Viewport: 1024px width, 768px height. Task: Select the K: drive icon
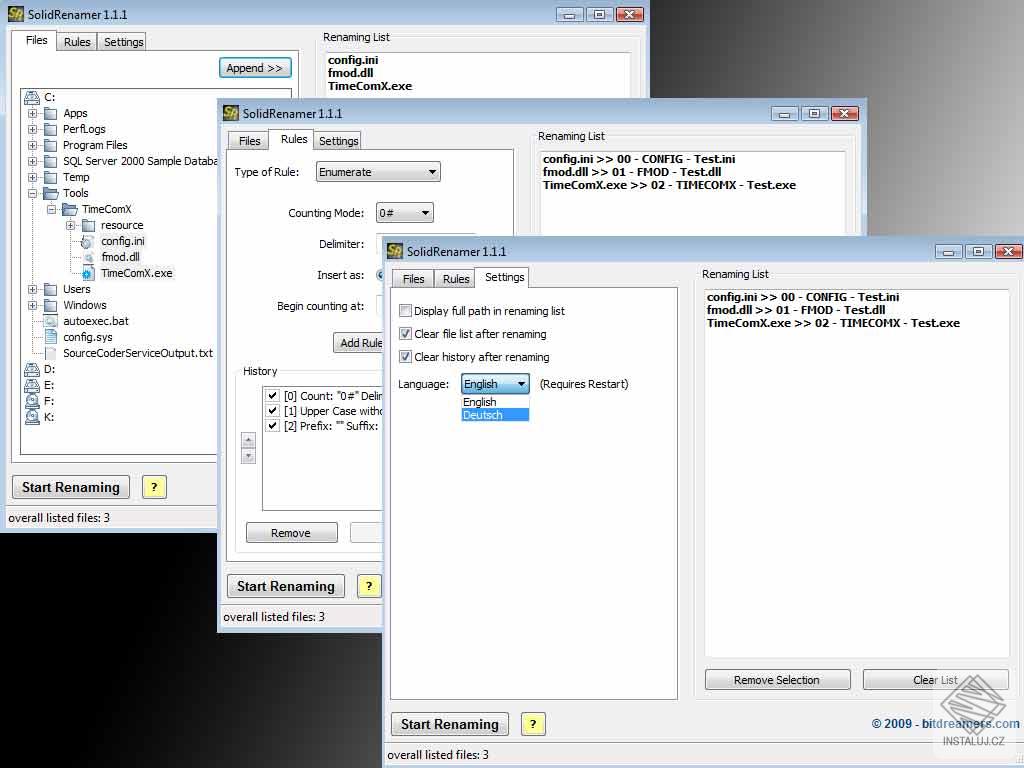32,417
